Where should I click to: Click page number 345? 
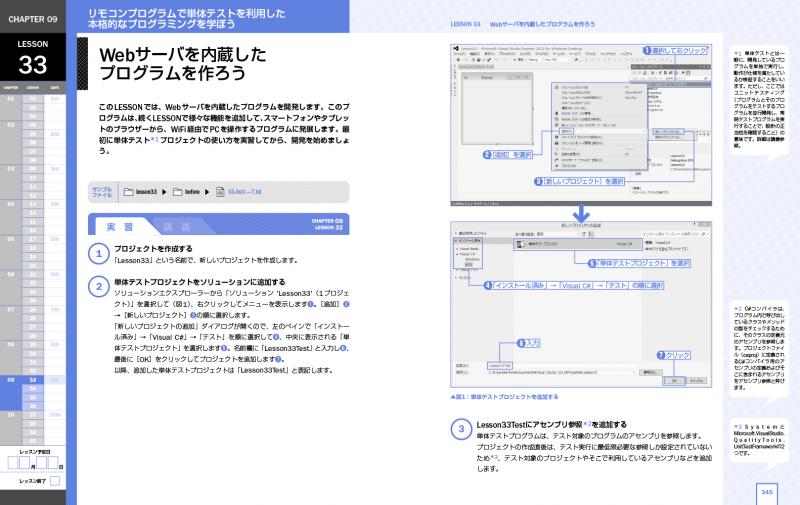[766, 492]
